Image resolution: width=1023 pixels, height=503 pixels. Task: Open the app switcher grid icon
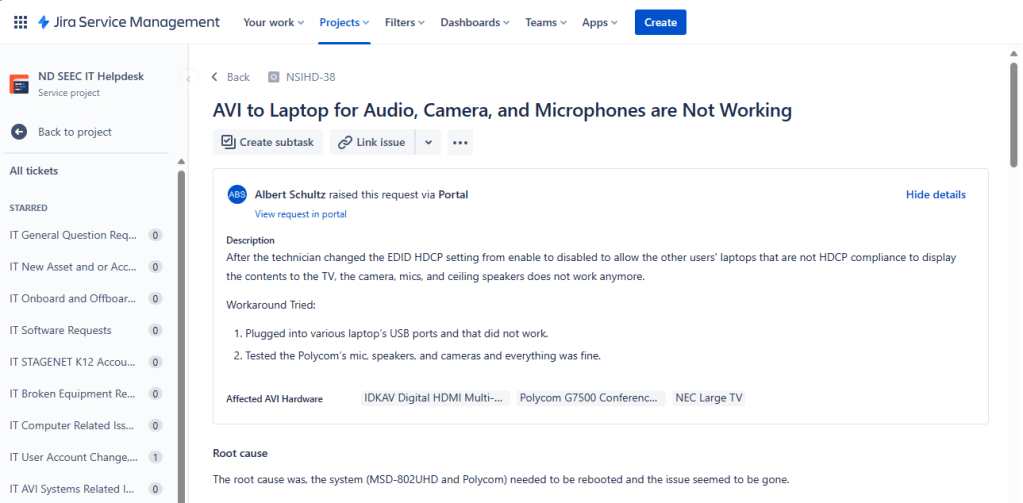point(20,22)
